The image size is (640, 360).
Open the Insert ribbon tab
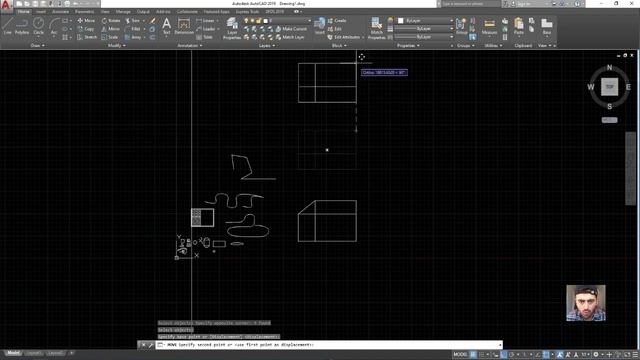(41, 12)
